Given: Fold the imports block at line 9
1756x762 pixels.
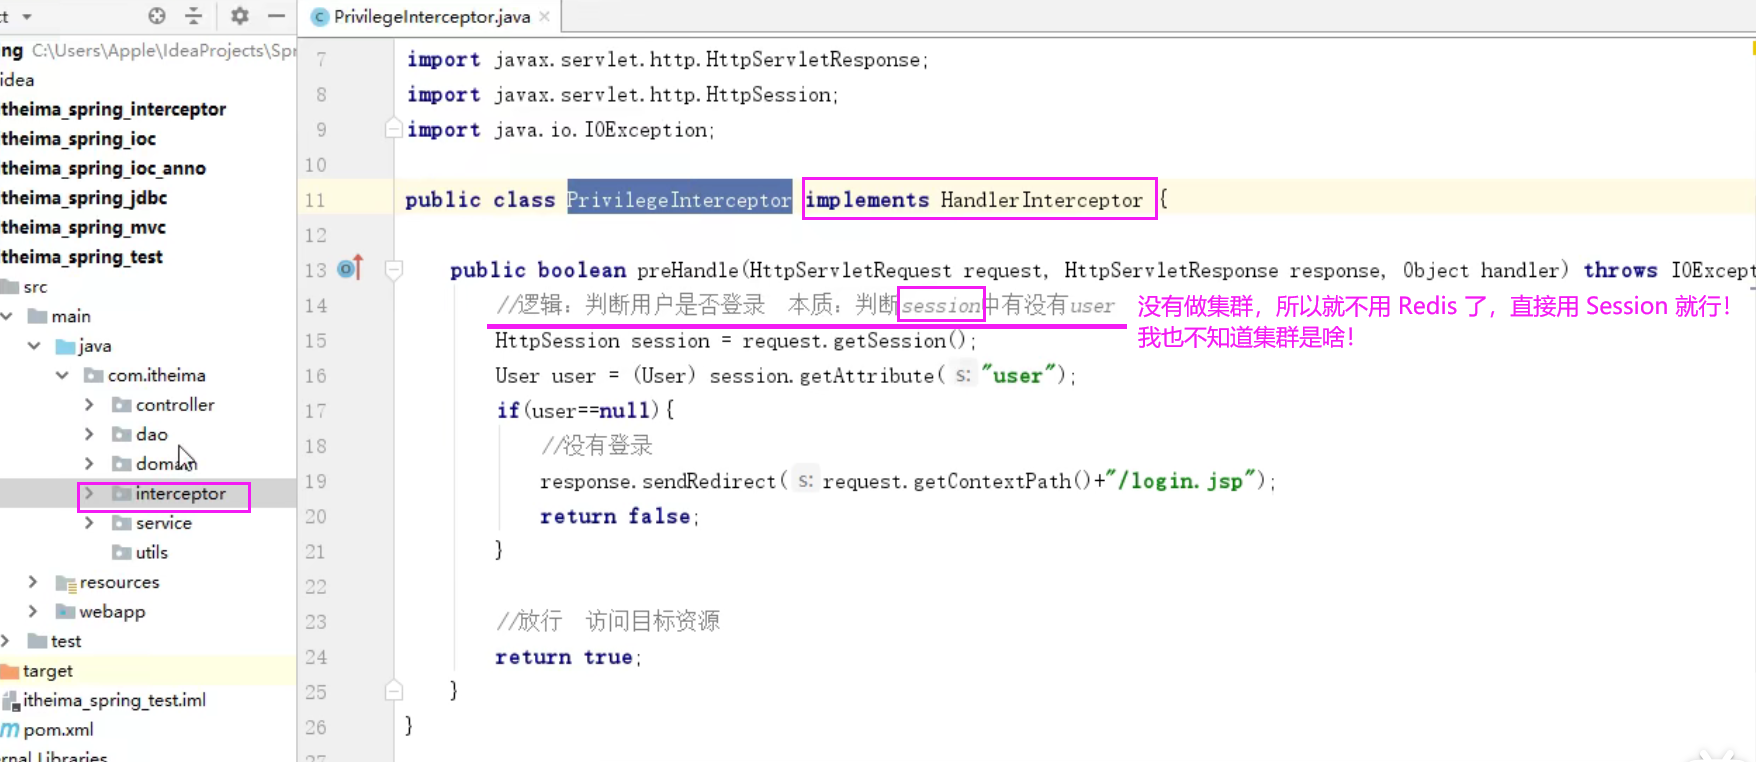Looking at the screenshot, I should click(x=394, y=129).
